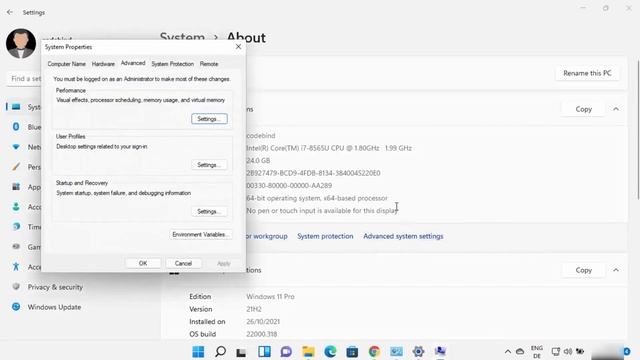Select the version value 21H2
Image resolution: width=640 pixels, height=360 pixels.
pyautogui.click(x=254, y=309)
